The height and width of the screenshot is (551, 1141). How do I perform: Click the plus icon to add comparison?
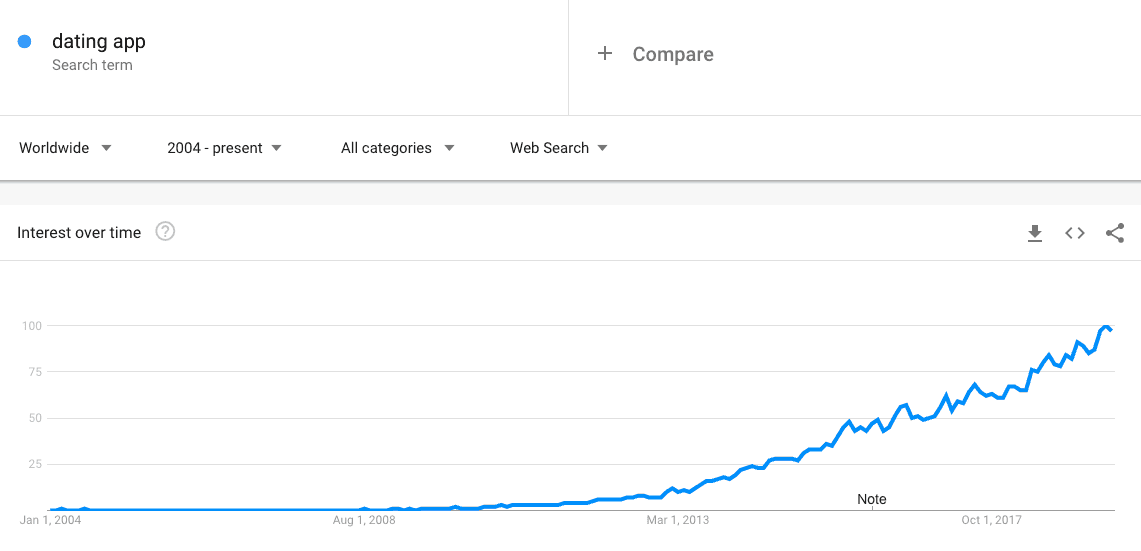tap(604, 54)
